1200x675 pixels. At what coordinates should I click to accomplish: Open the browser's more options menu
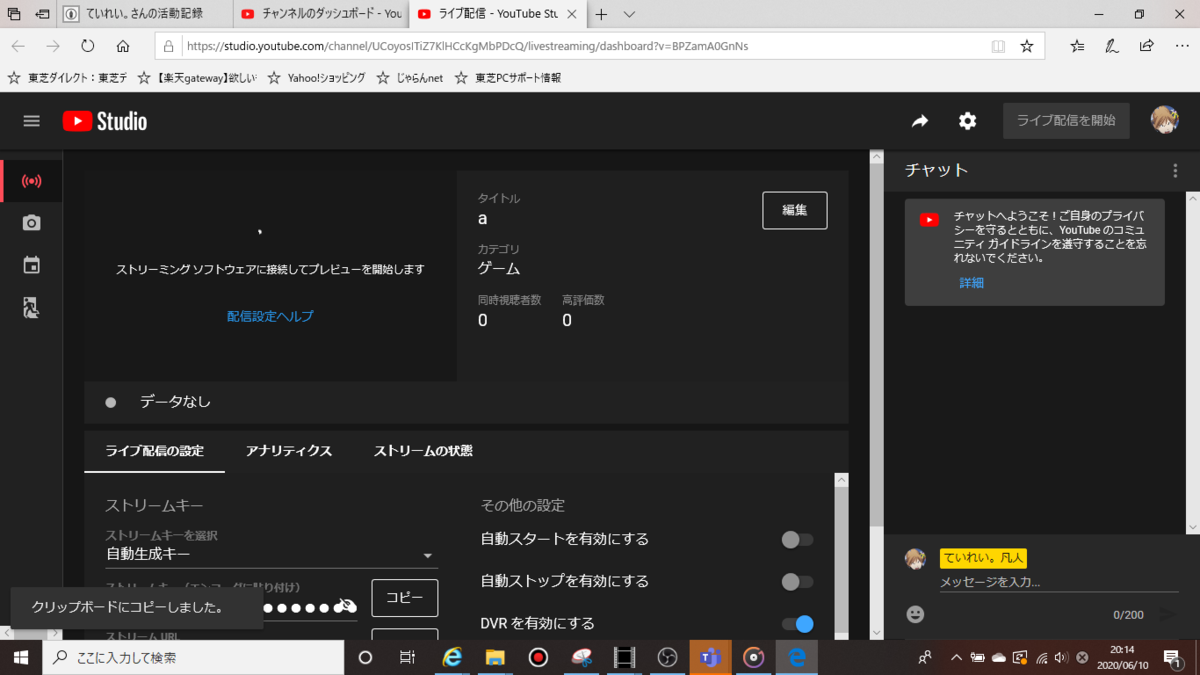(x=1182, y=45)
